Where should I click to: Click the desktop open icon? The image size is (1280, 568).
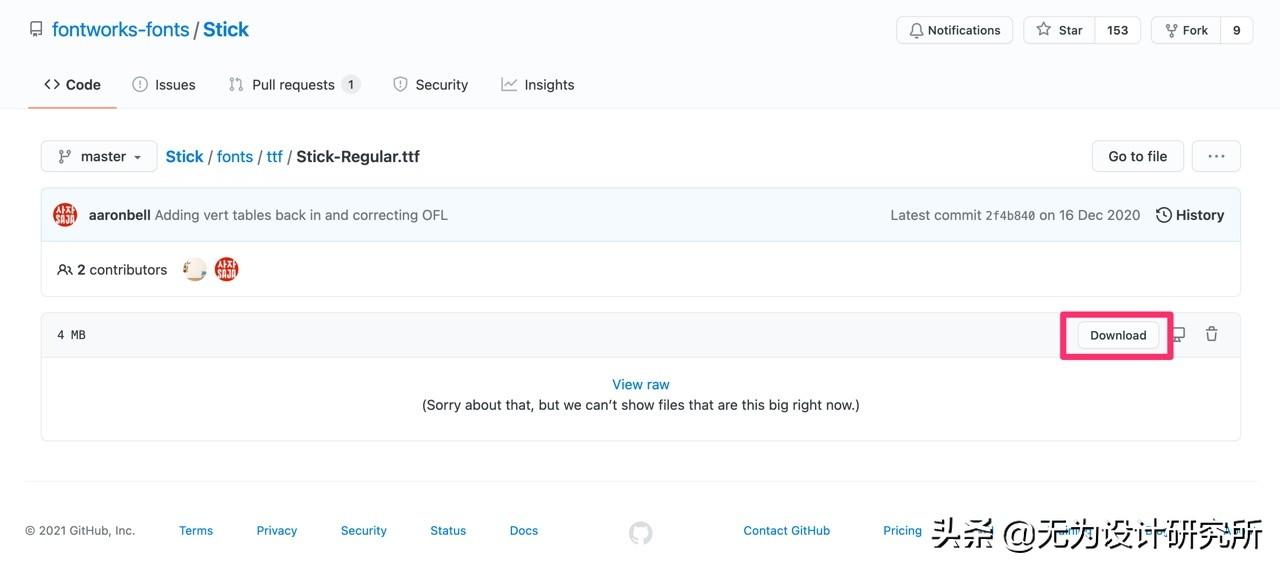1179,334
